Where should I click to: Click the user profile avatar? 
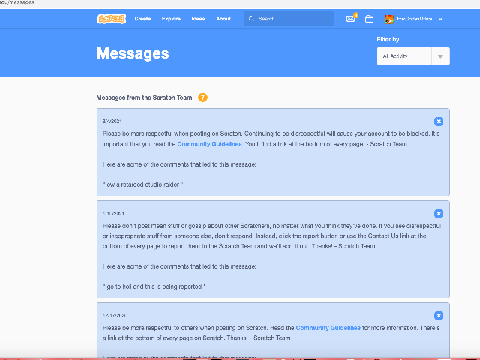click(389, 19)
